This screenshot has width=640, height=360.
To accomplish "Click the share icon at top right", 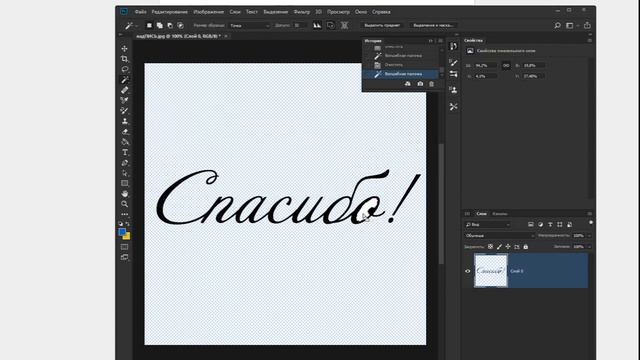I will (x=587, y=25).
